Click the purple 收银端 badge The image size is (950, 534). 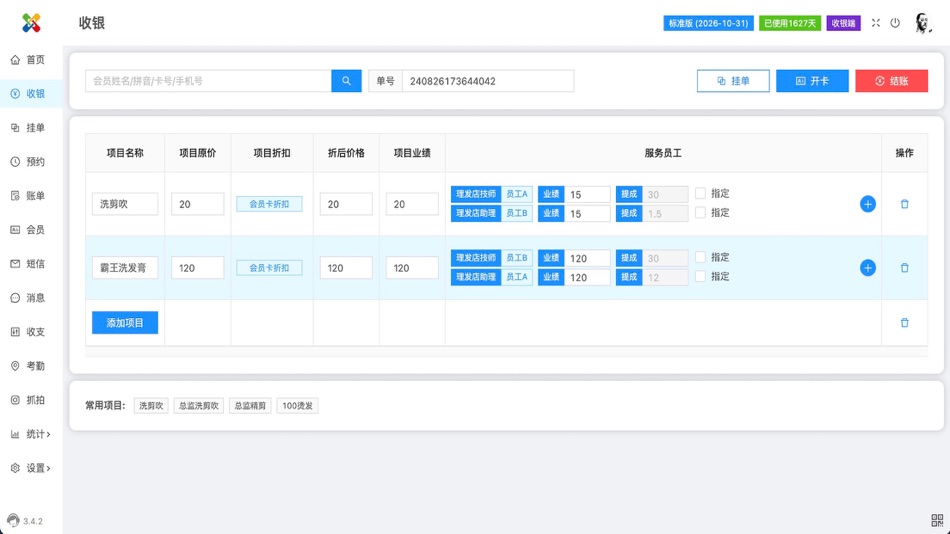click(x=843, y=23)
